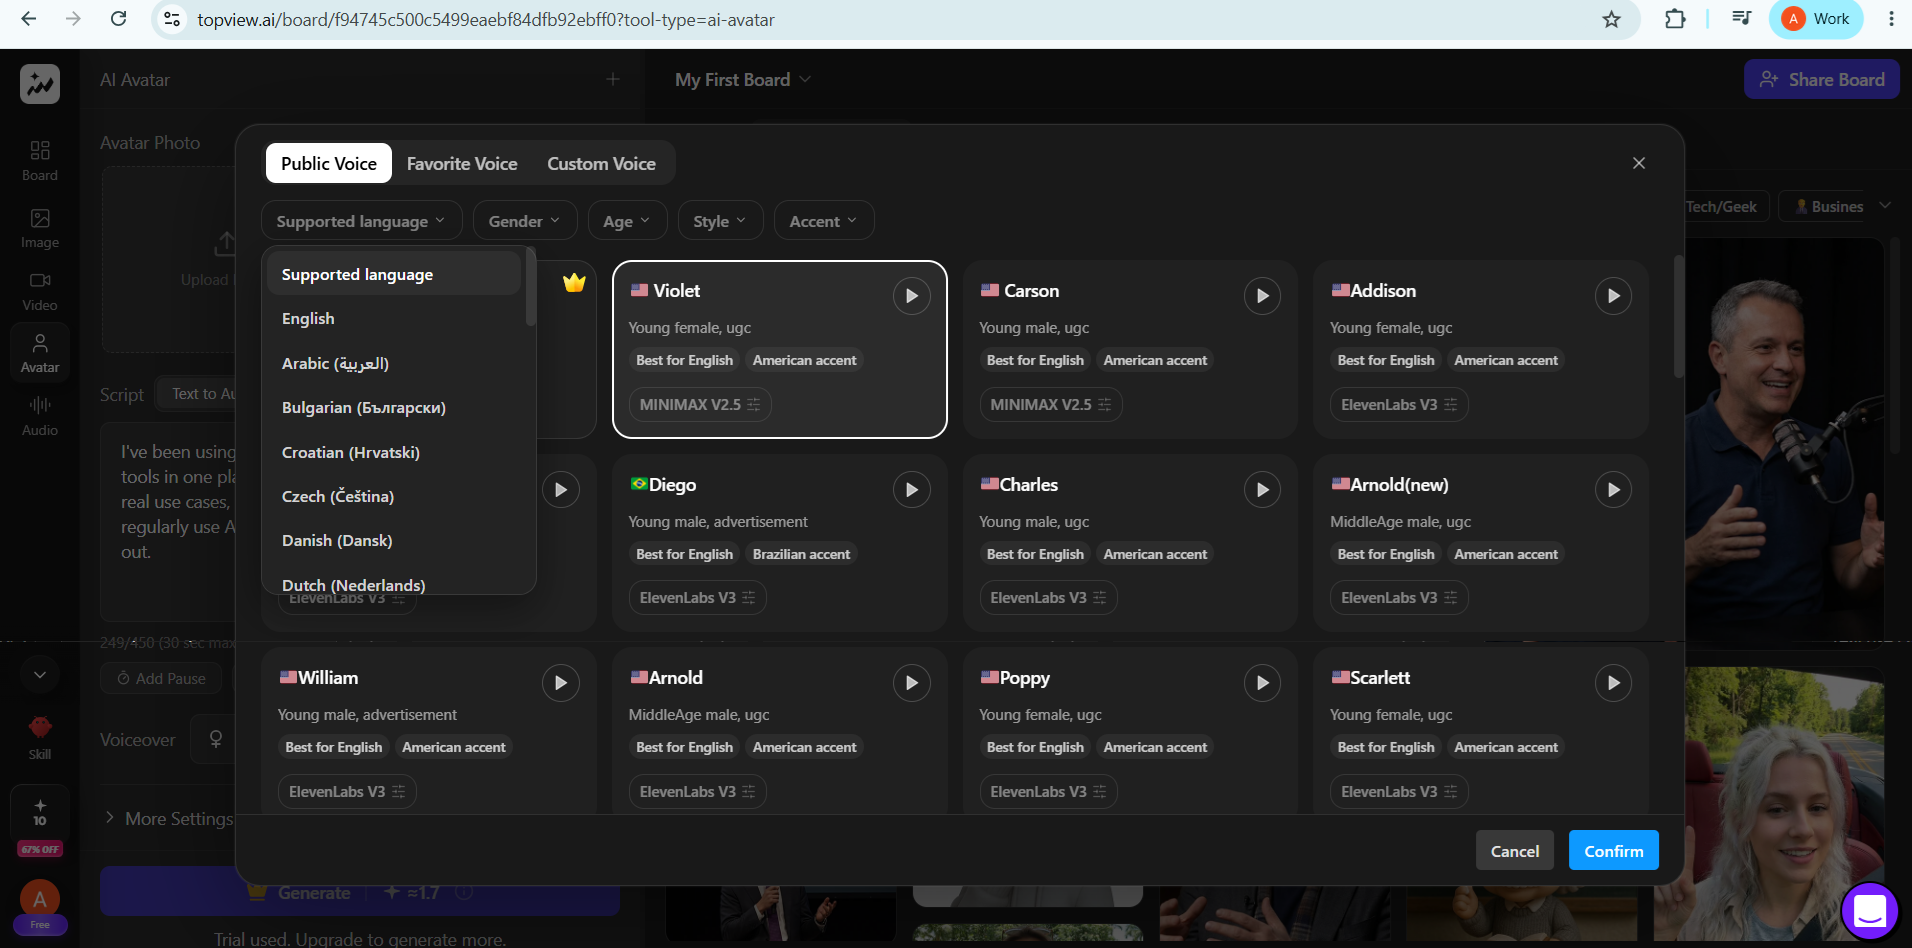The image size is (1912, 948).
Task: Bookmark this page with star icon
Action: point(1611,19)
